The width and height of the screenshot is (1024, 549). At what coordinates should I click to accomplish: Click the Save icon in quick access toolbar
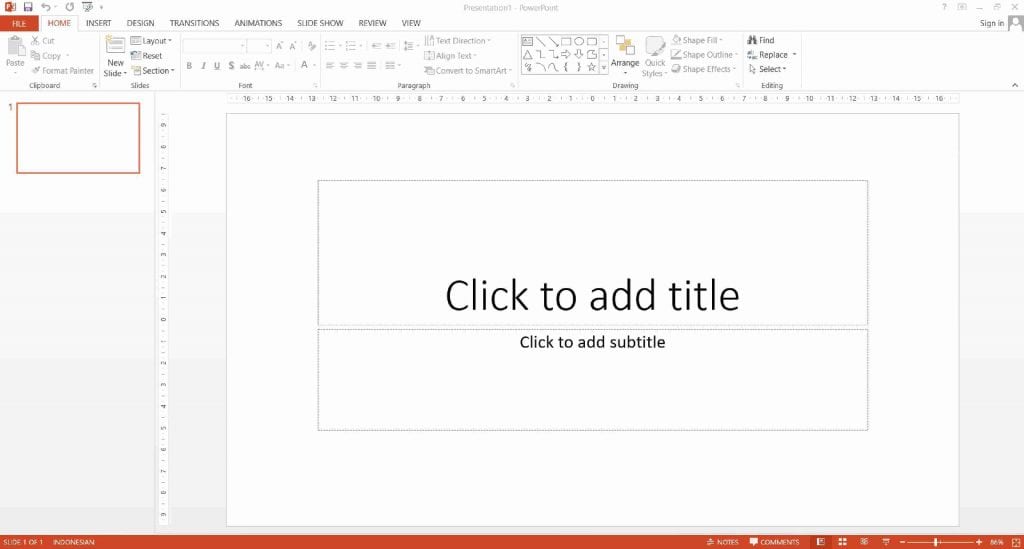(x=27, y=7)
